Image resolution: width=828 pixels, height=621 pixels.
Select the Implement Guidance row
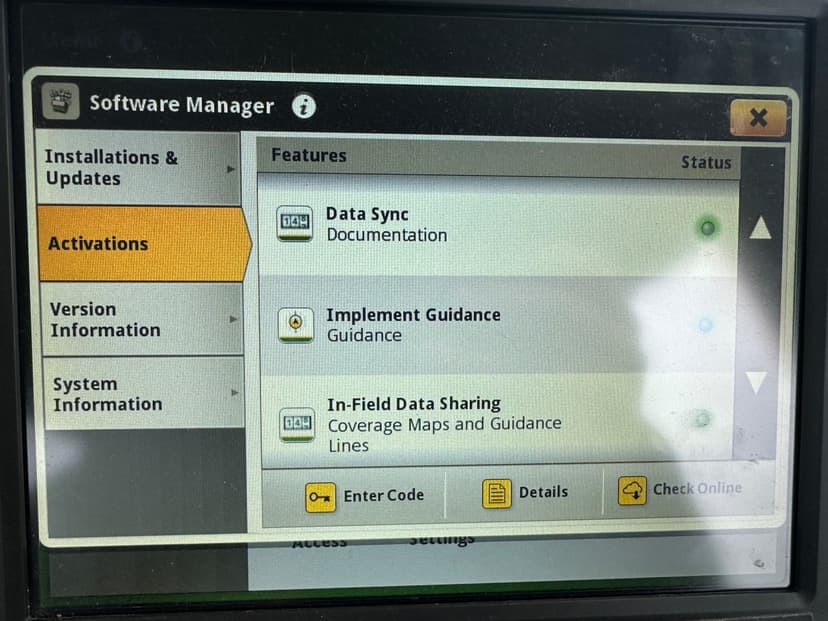tap(498, 325)
